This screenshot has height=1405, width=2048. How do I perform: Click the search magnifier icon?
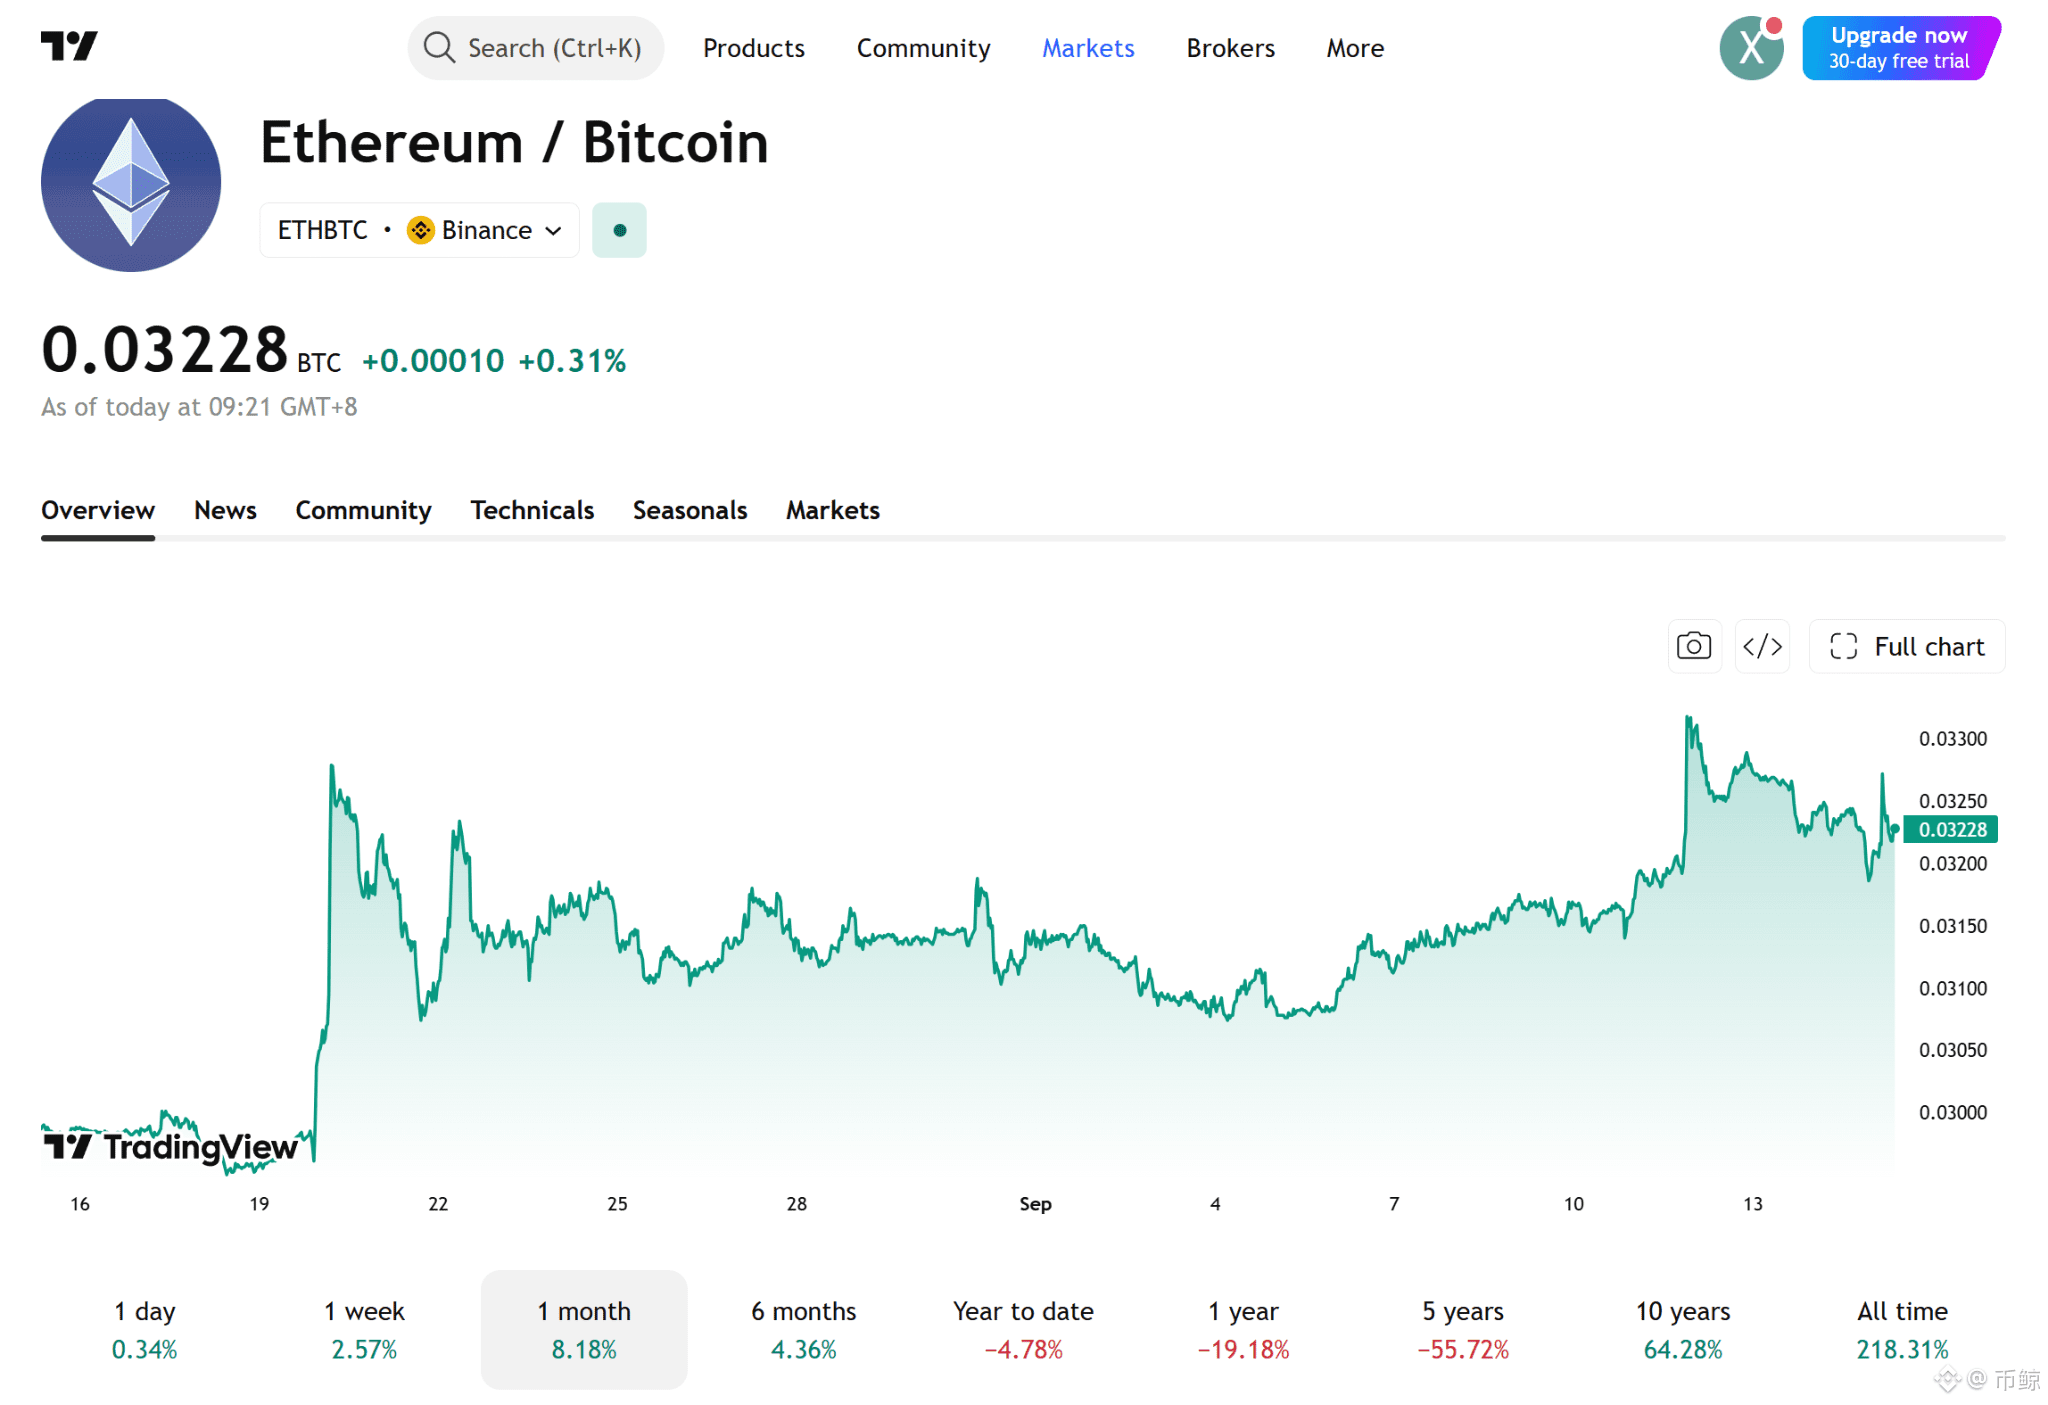(x=439, y=47)
